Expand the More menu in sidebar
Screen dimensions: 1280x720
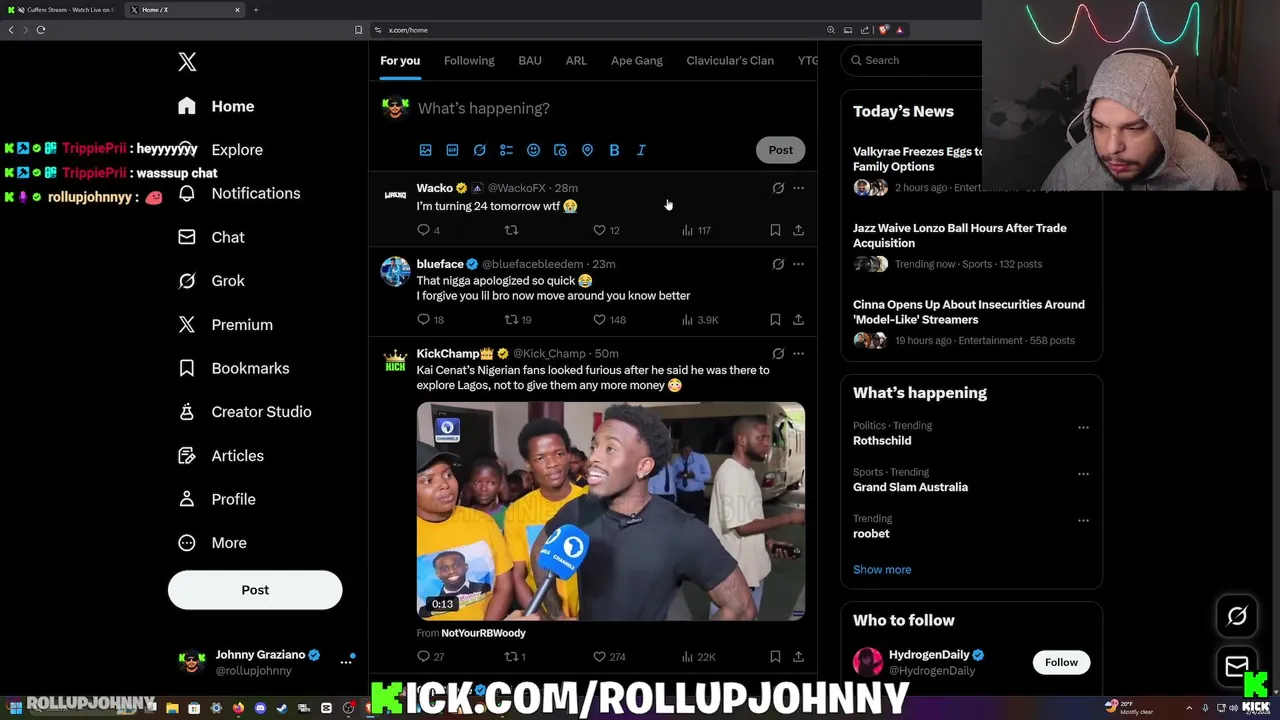tap(212, 543)
